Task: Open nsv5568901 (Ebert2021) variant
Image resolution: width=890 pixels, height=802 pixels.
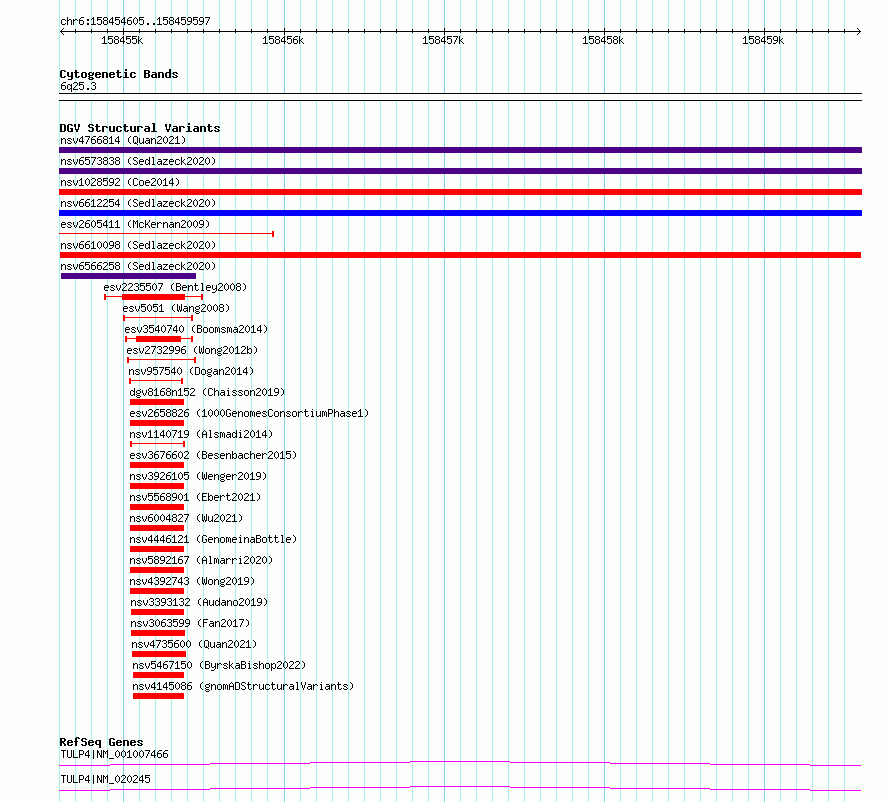Action: 195,497
